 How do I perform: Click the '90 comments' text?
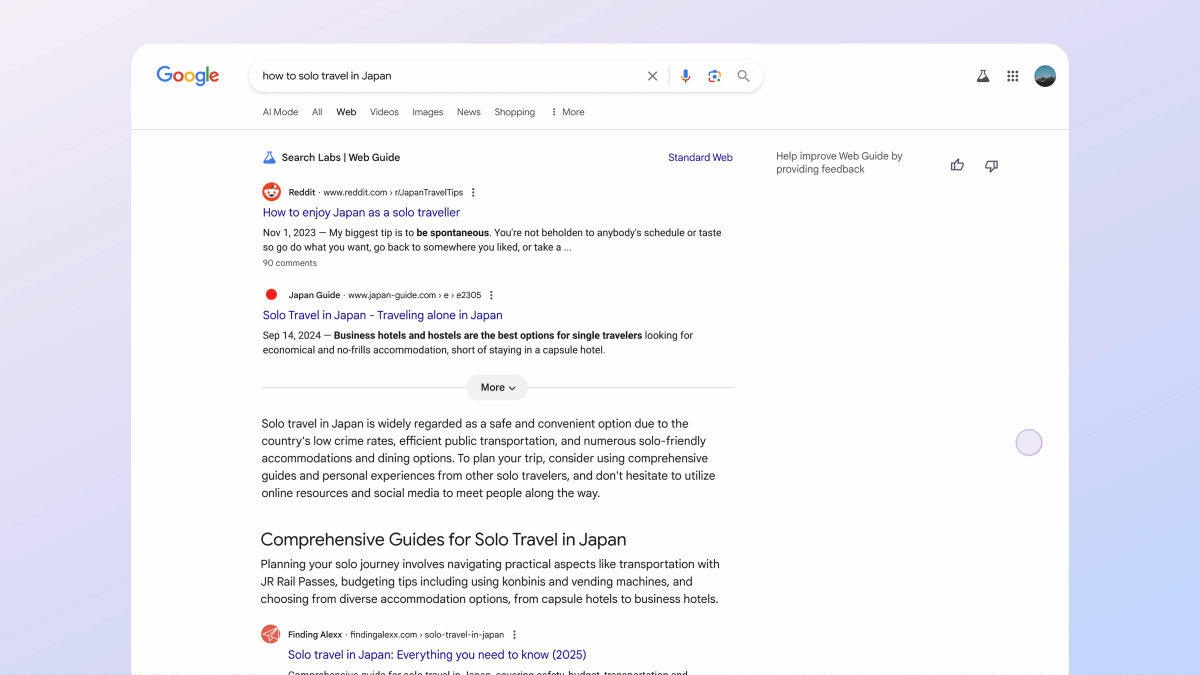click(x=290, y=263)
